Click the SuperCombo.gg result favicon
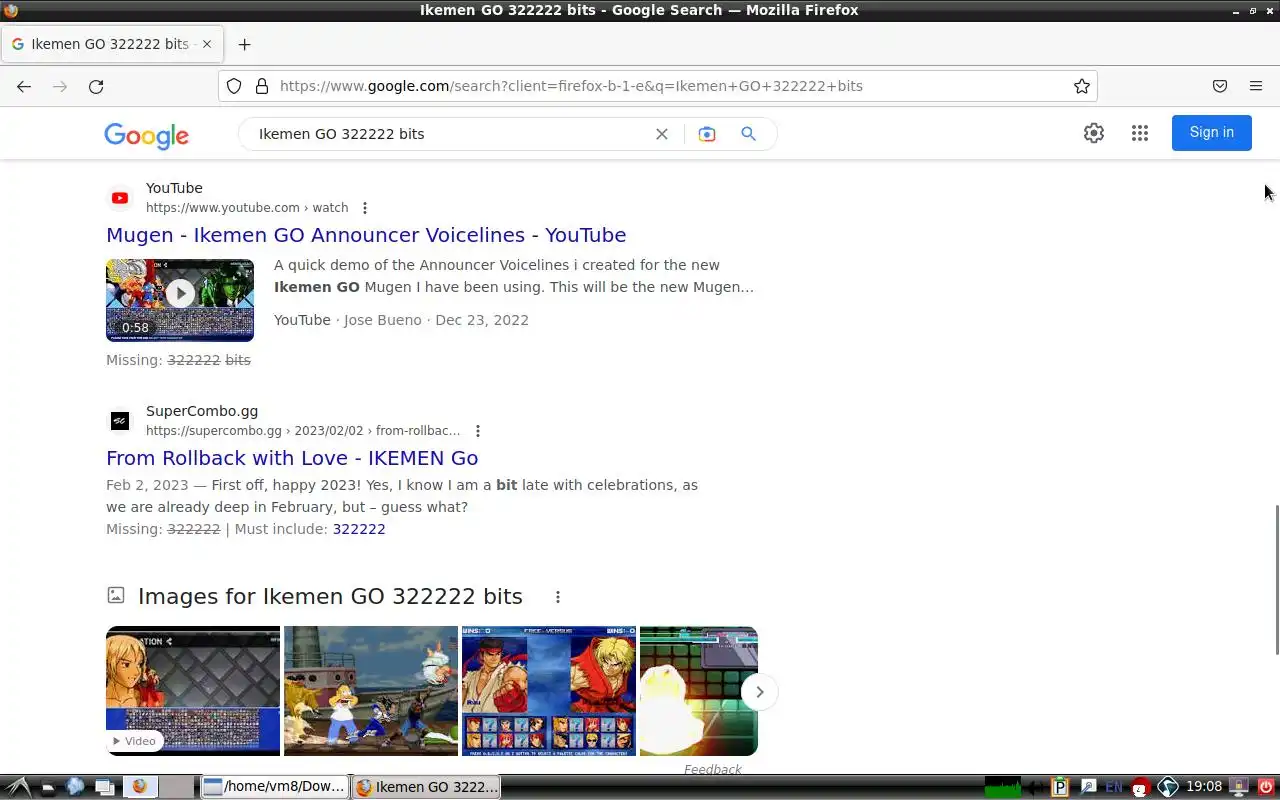Screen dimensions: 1280x800 pyautogui.click(x=120, y=421)
